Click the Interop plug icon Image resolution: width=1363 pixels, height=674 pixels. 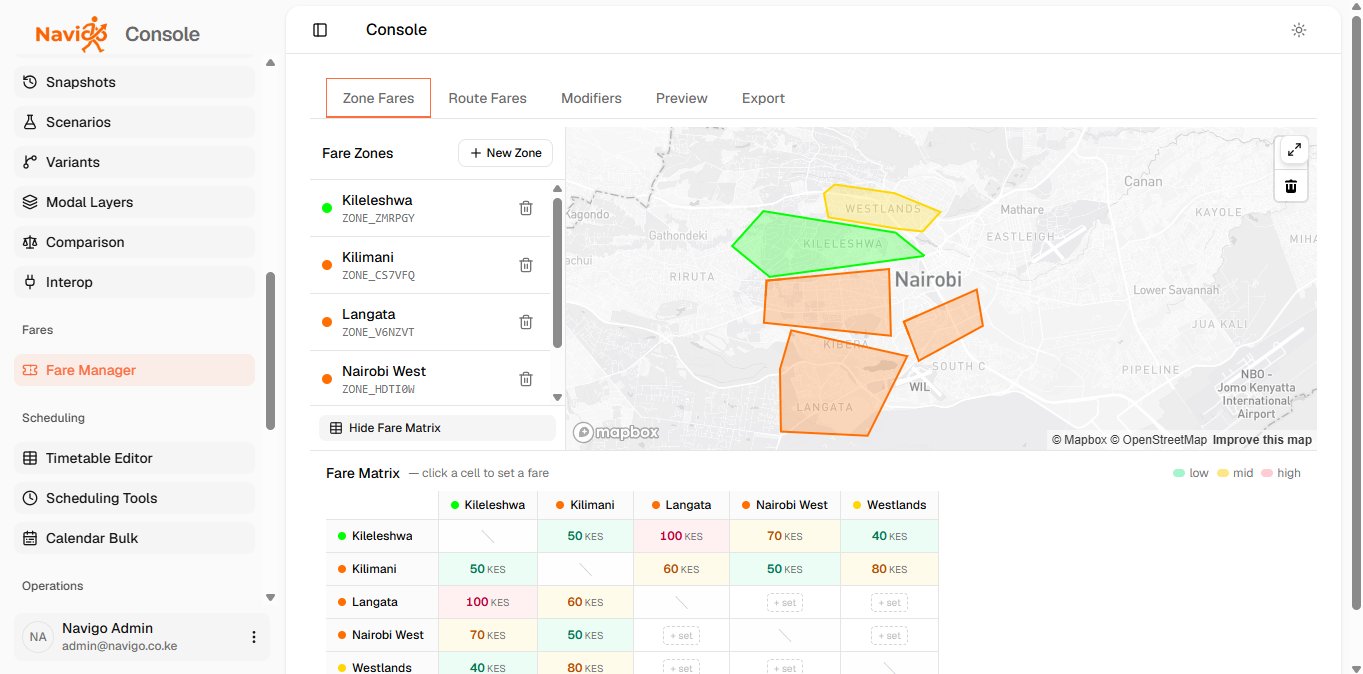[x=30, y=282]
